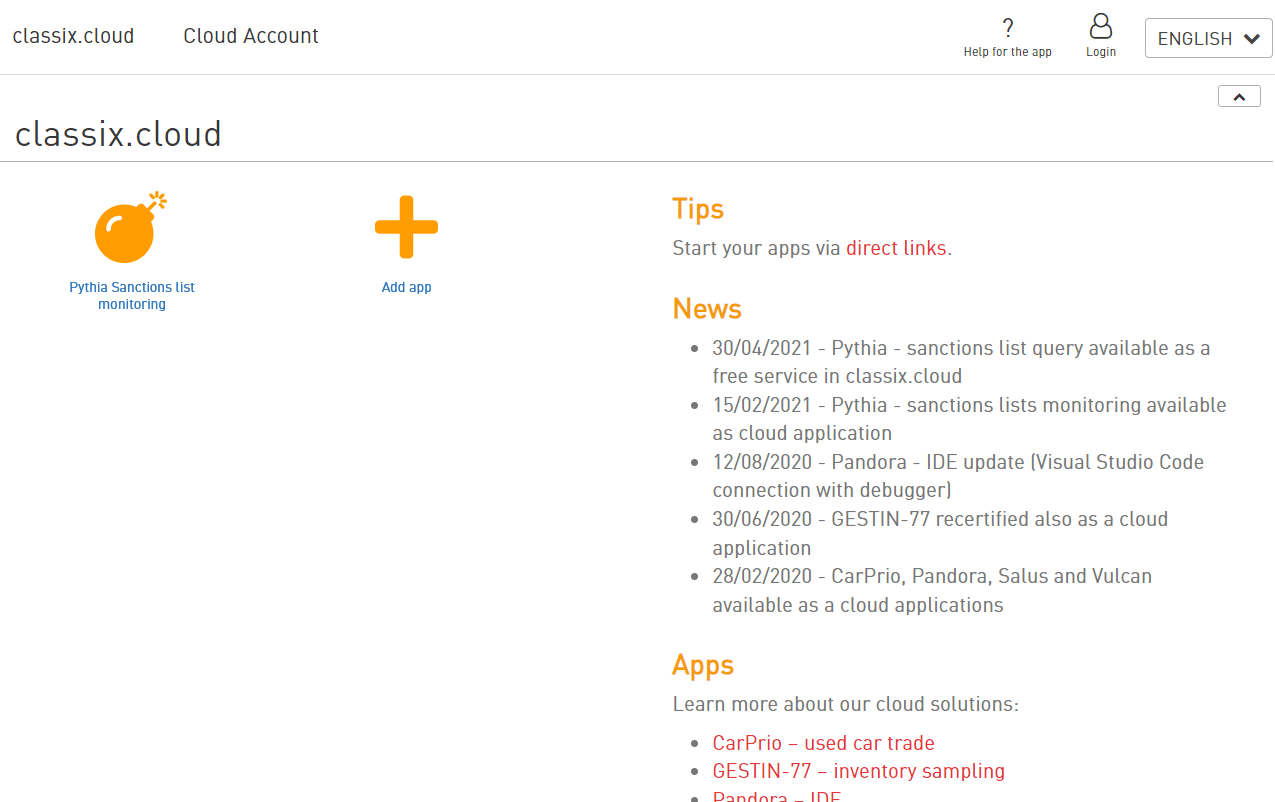The height and width of the screenshot is (802, 1275).
Task: Follow the red direct links hyperlink
Action: point(896,248)
